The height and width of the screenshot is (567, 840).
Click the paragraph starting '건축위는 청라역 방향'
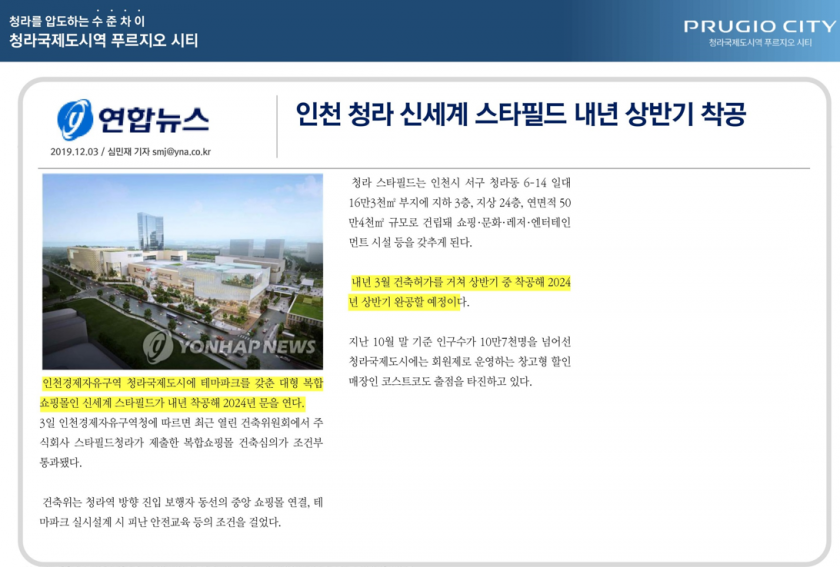(x=182, y=512)
